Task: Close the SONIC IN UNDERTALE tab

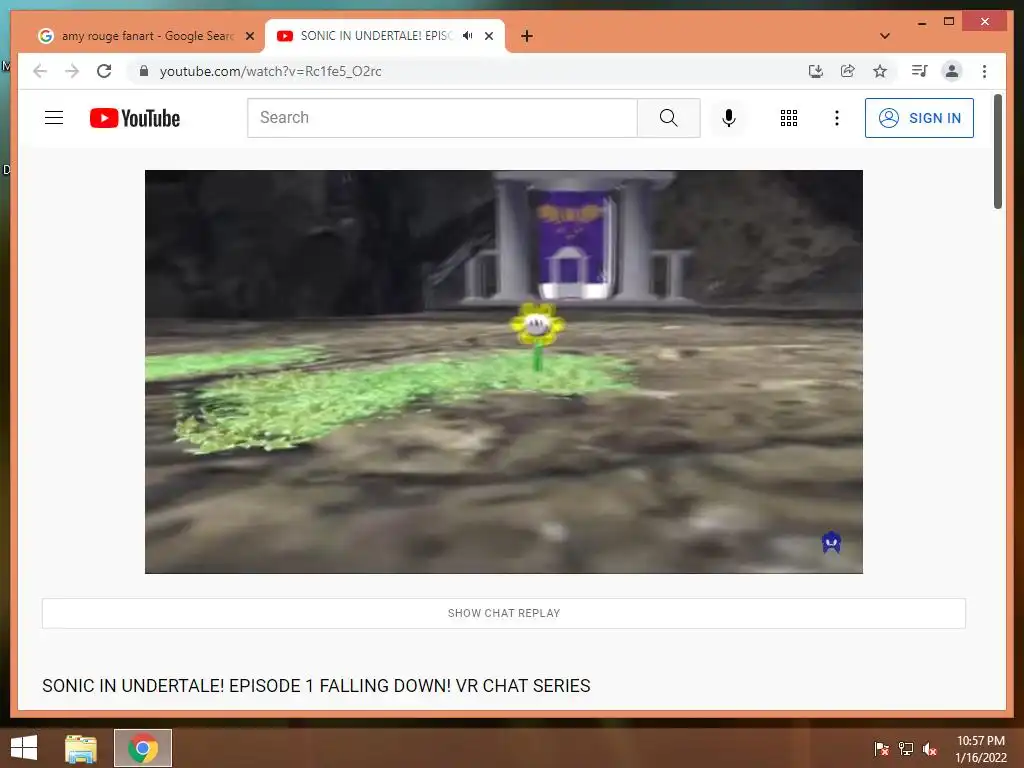Action: [488, 36]
